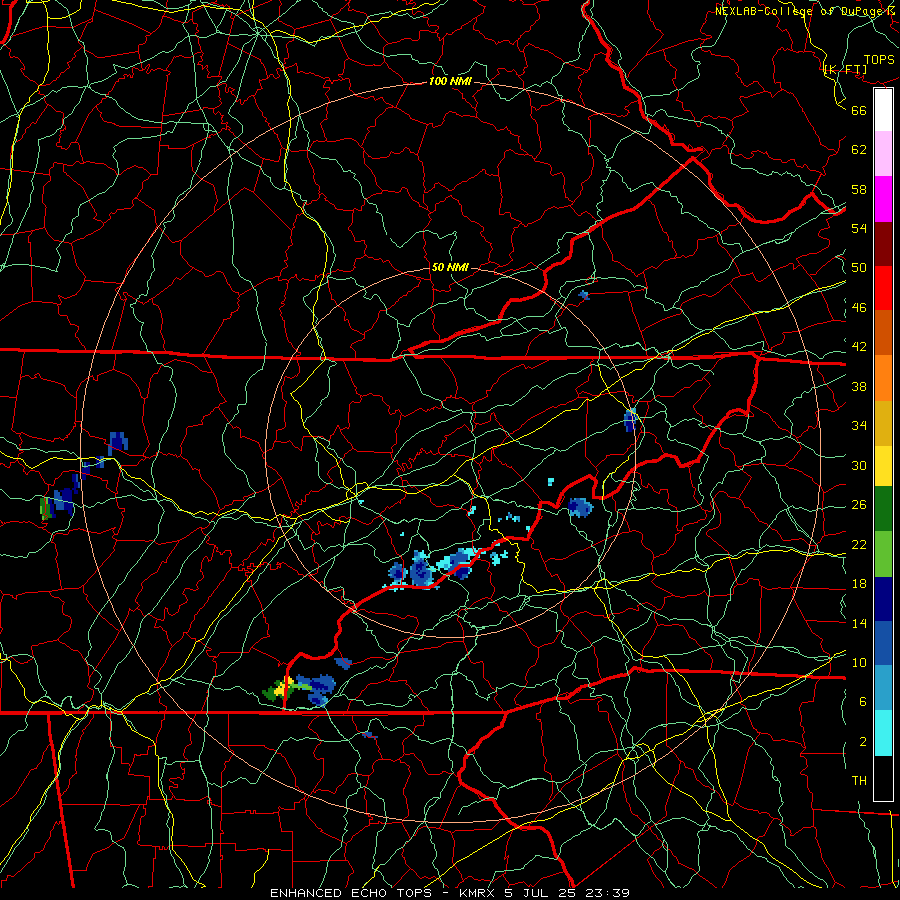Image resolution: width=900 pixels, height=900 pixels.
Task: Click the '26' scale value
Action: coord(859,505)
